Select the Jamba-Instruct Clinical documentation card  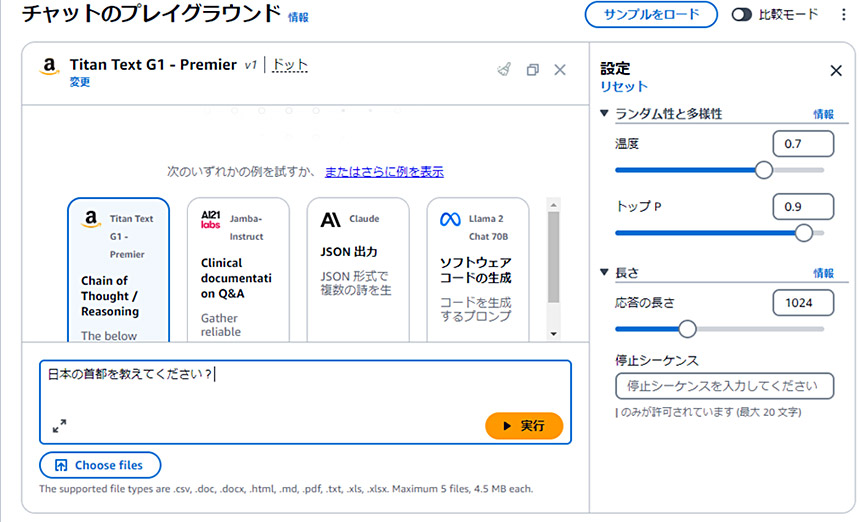[238, 270]
